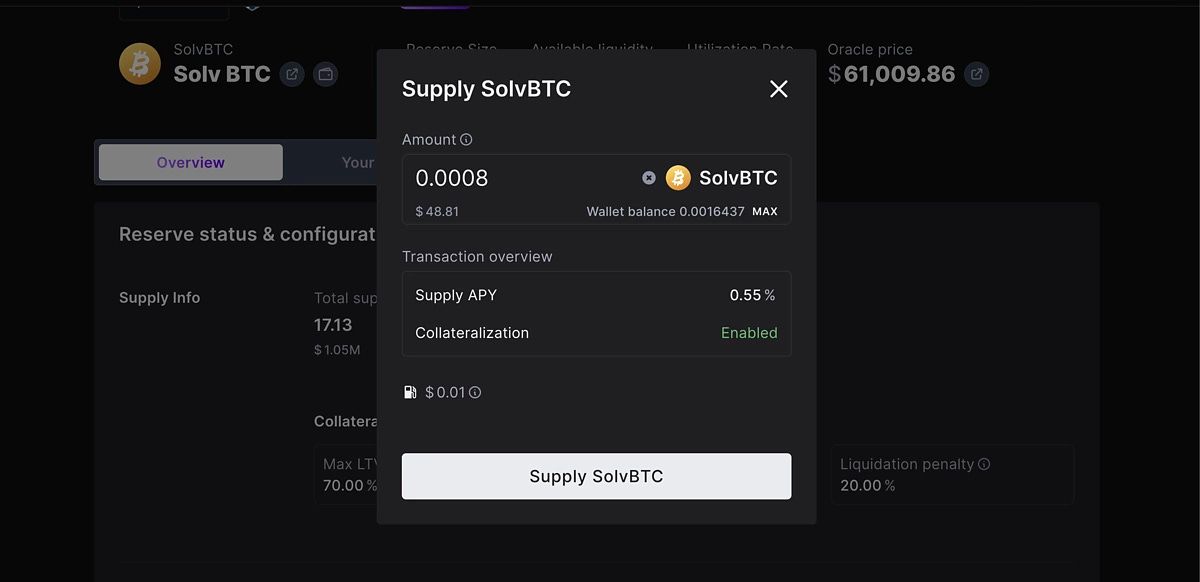Close the Supply SolvBTC dialog
The image size is (1200, 582).
click(x=779, y=89)
